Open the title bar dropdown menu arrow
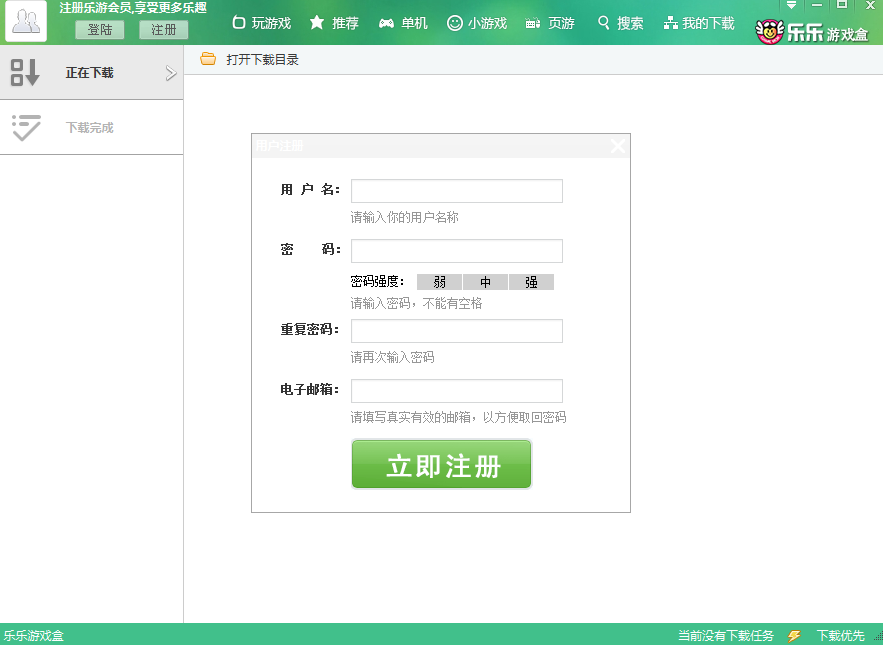The height and width of the screenshot is (645, 883). click(x=792, y=5)
